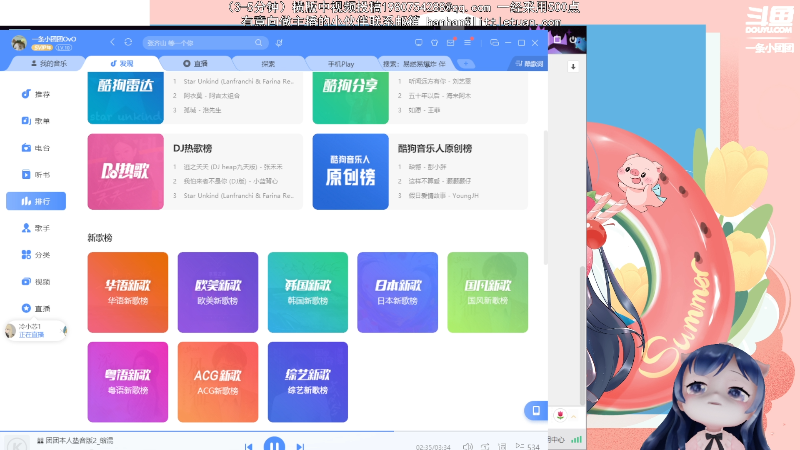The image size is (800, 450).
Task: Open the 粤语新歌榜 card
Action: pyautogui.click(x=128, y=382)
